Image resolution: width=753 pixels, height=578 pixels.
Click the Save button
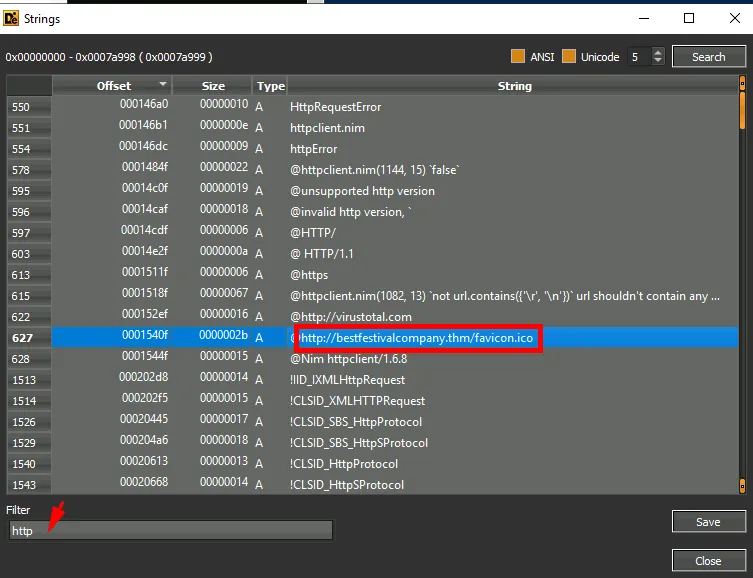[x=708, y=522]
